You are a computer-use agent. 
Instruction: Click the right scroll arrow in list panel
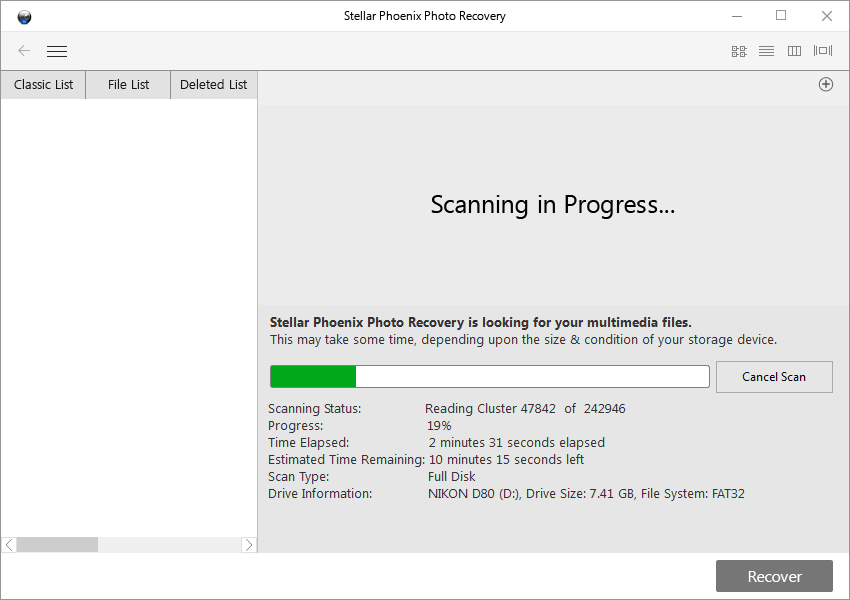[x=249, y=545]
